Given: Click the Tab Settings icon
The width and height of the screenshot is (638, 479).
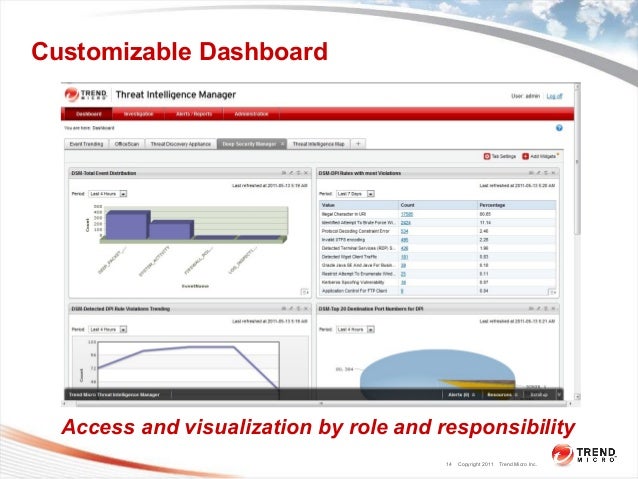Looking at the screenshot, I should 487,156.
